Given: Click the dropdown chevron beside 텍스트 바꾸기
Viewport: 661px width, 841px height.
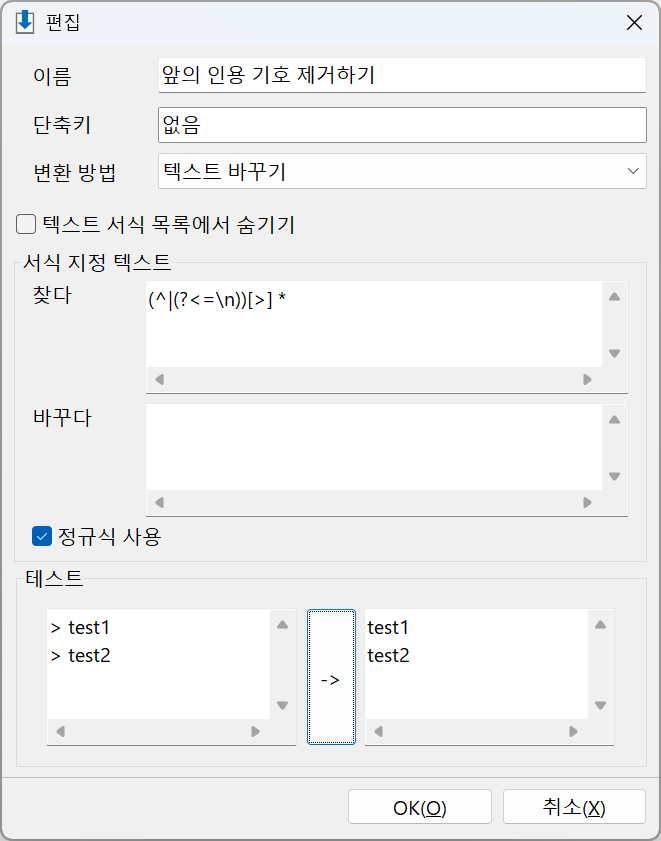Looking at the screenshot, I should (x=633, y=171).
